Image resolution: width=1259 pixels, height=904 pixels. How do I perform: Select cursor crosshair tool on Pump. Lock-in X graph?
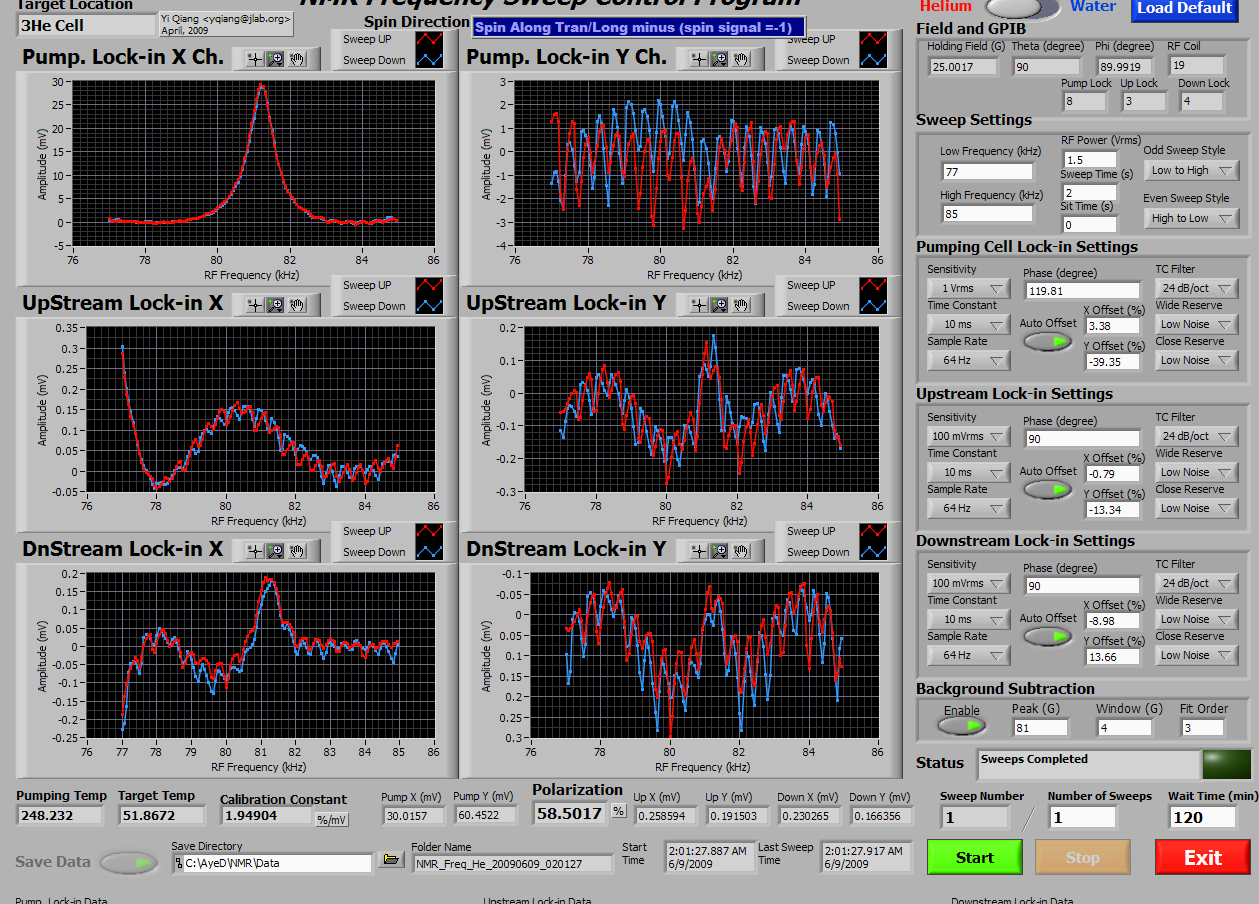(x=255, y=59)
